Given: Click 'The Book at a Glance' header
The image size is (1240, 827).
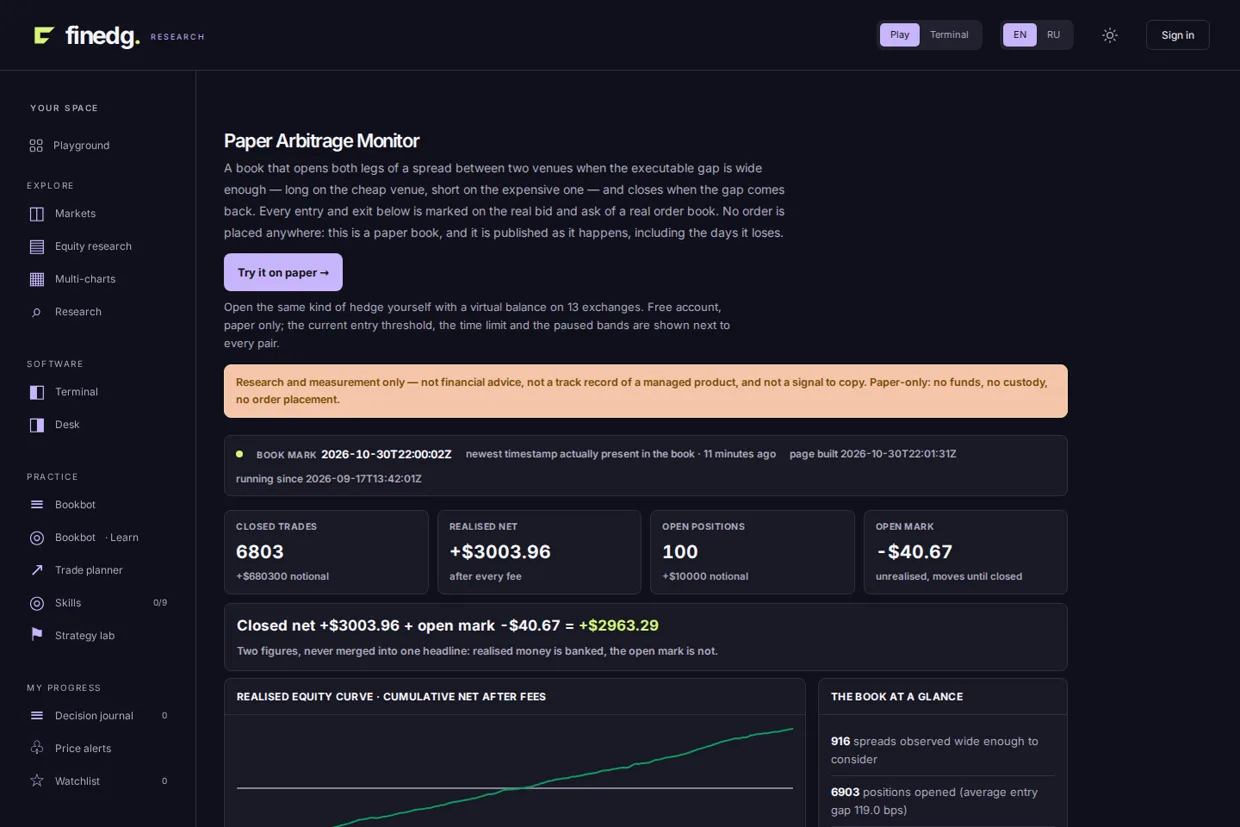Looking at the screenshot, I should pyautogui.click(x=897, y=697).
